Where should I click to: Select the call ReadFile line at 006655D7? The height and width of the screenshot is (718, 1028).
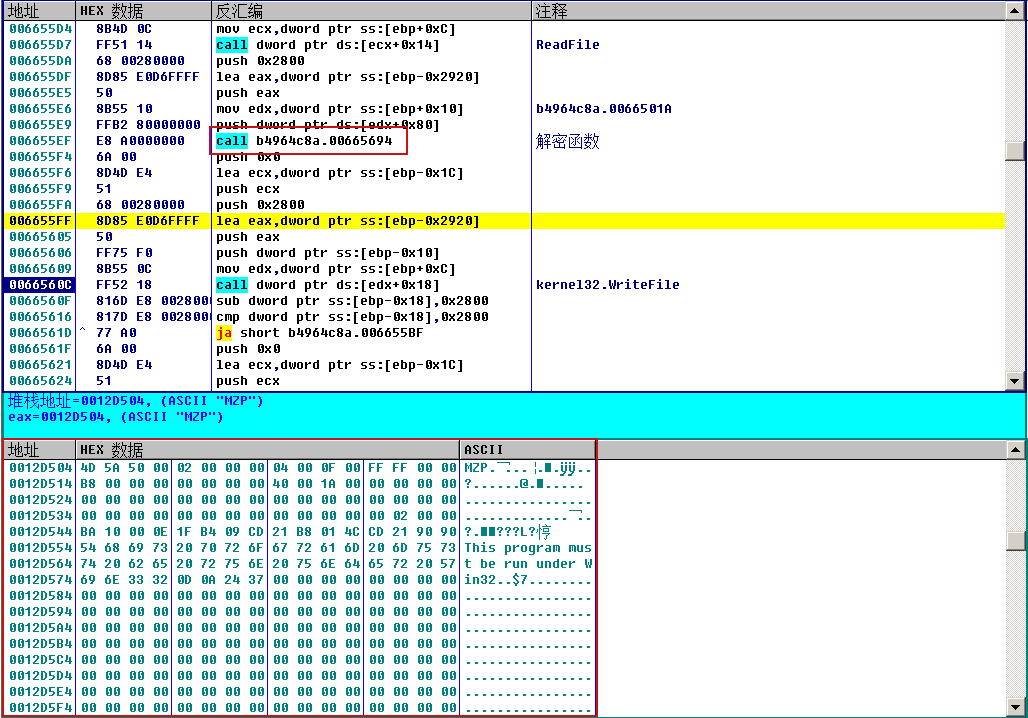click(504, 45)
